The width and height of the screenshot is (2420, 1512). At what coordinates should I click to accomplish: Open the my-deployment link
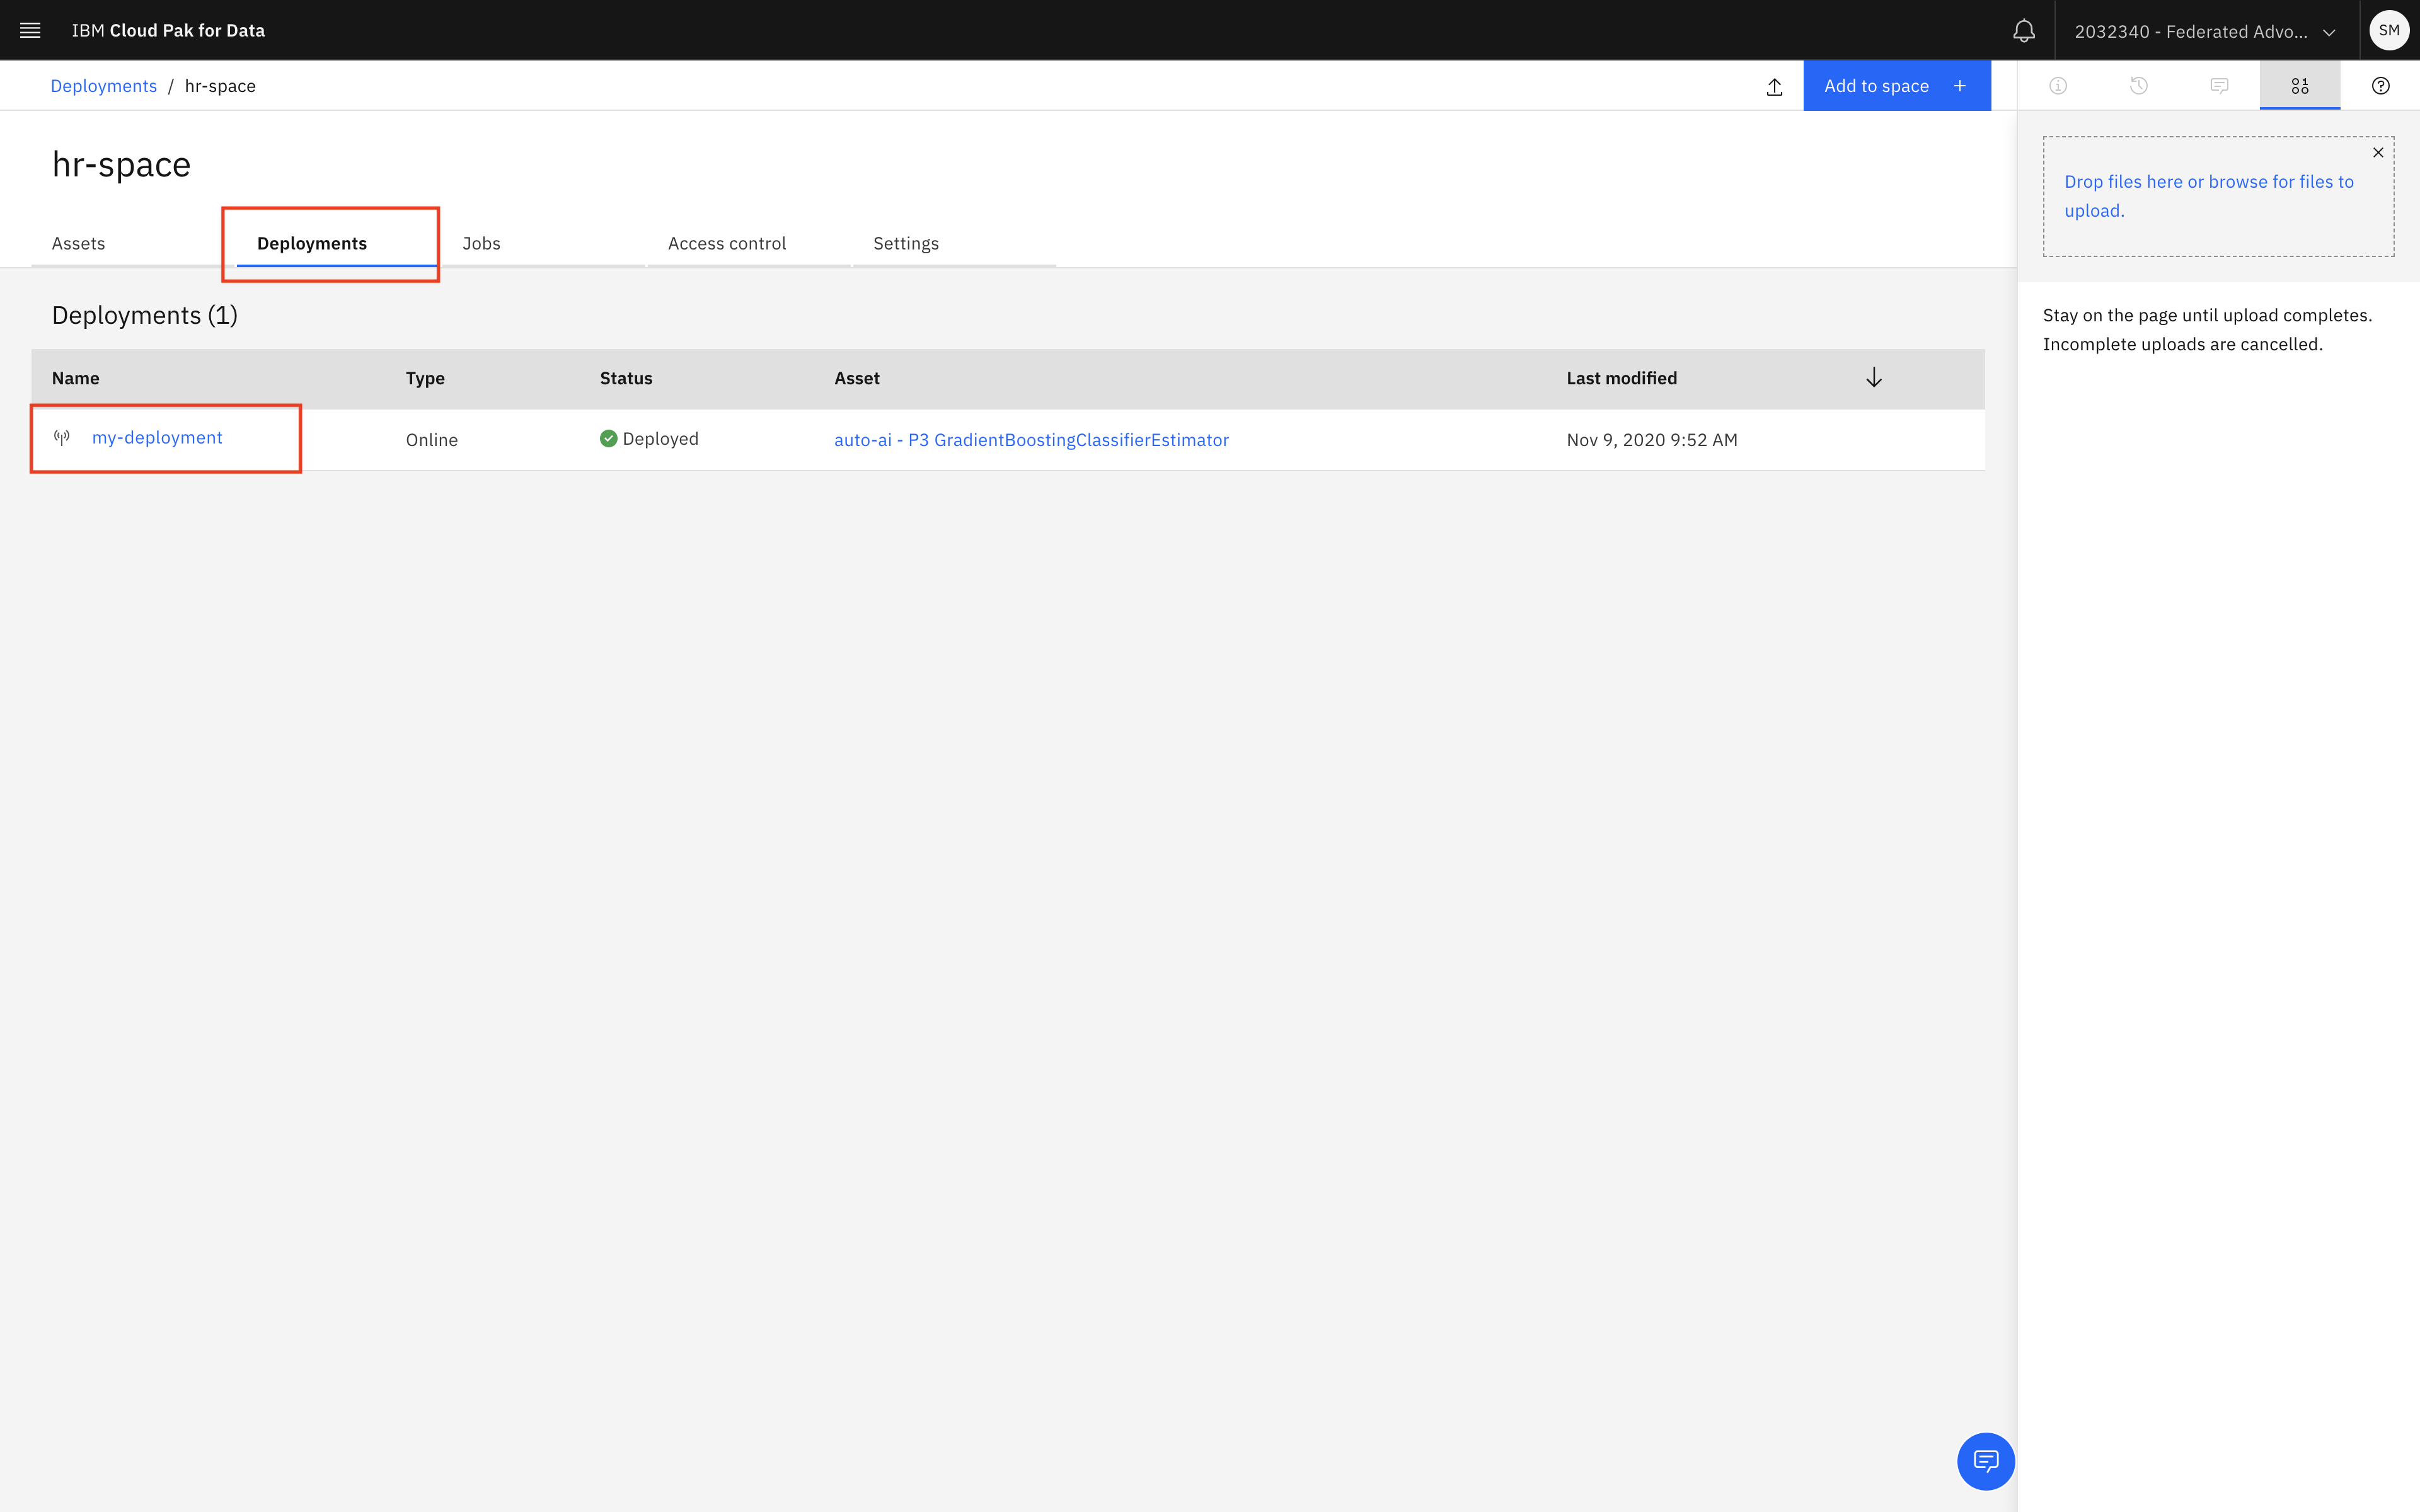click(x=157, y=438)
